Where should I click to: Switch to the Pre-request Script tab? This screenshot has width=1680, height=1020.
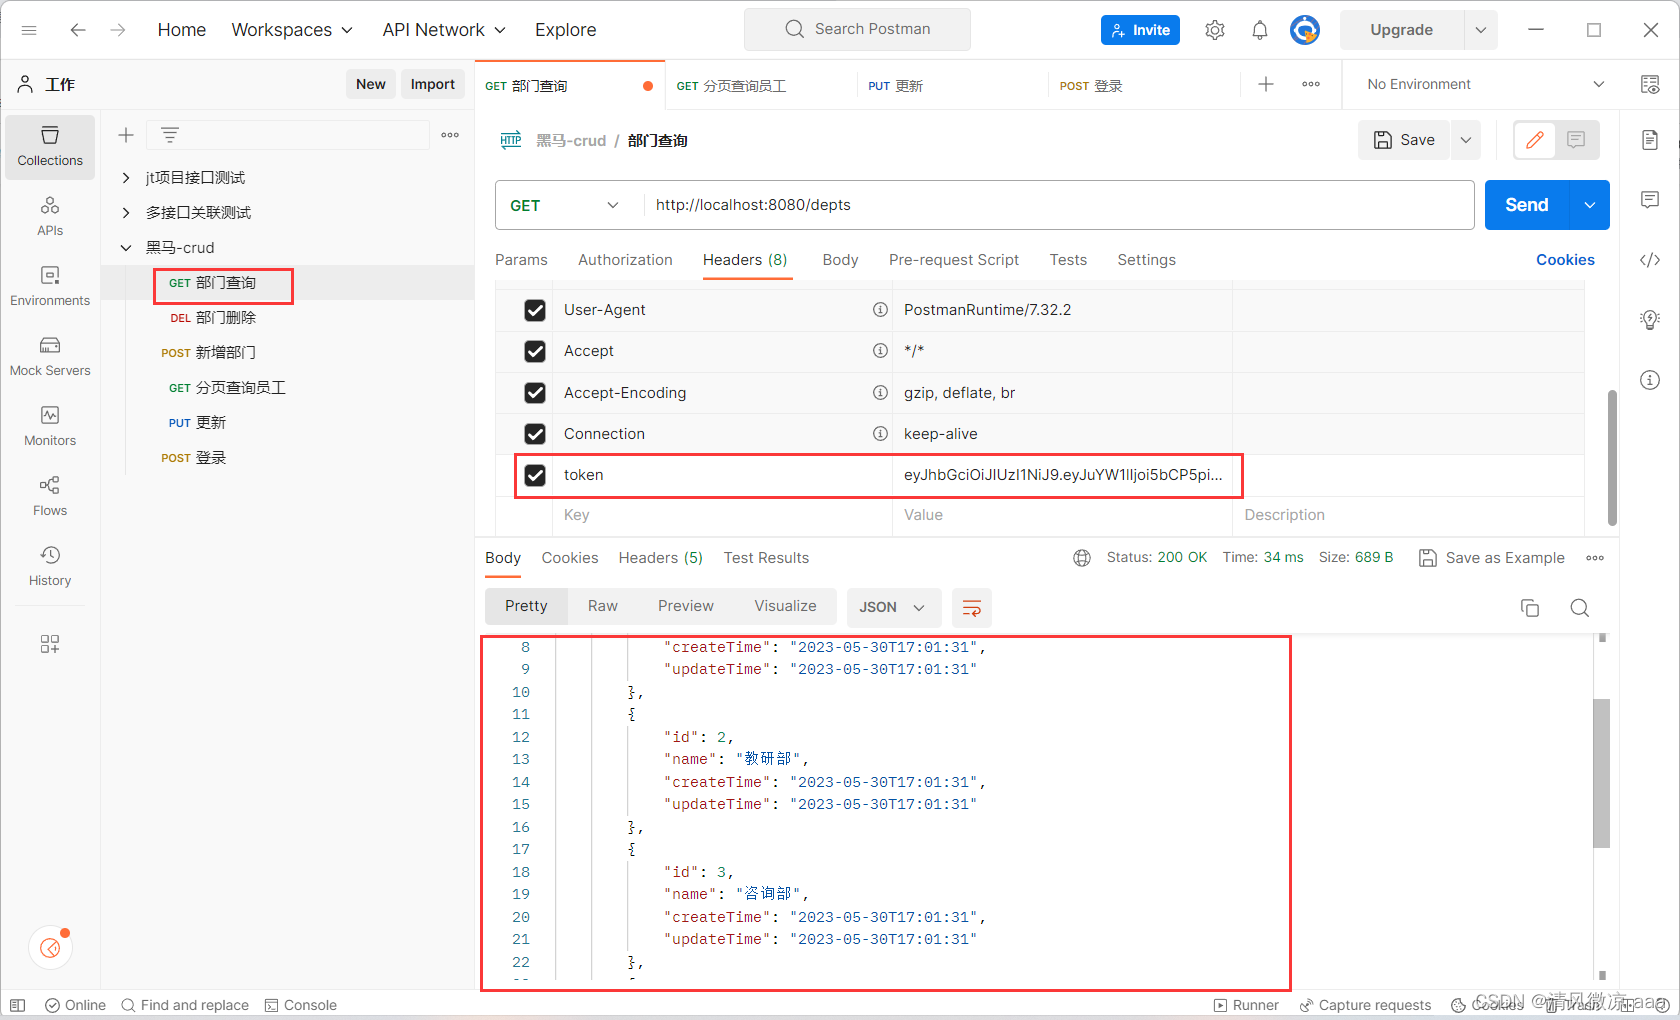[x=954, y=260]
